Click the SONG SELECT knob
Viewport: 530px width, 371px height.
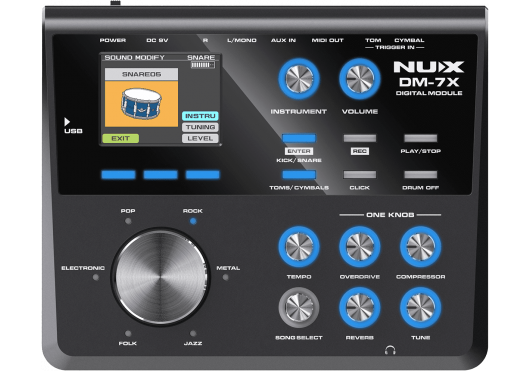tap(299, 307)
